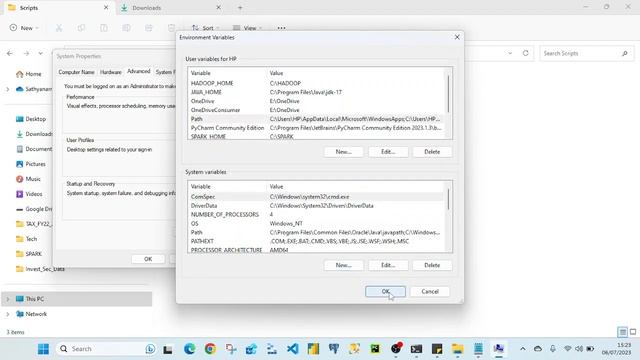Select the JAVA_HOME user variable

(x=317, y=92)
